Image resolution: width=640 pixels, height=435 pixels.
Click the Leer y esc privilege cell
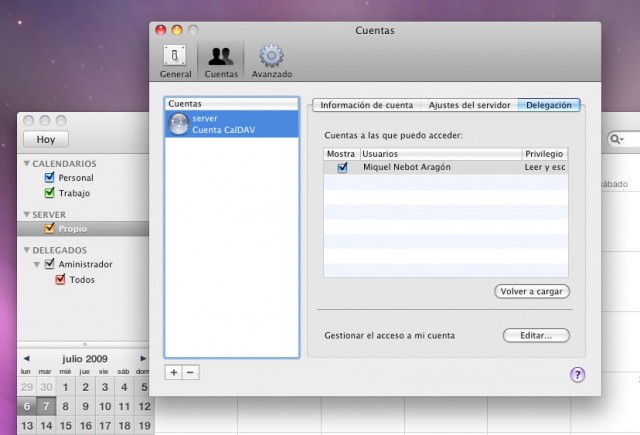[545, 167]
